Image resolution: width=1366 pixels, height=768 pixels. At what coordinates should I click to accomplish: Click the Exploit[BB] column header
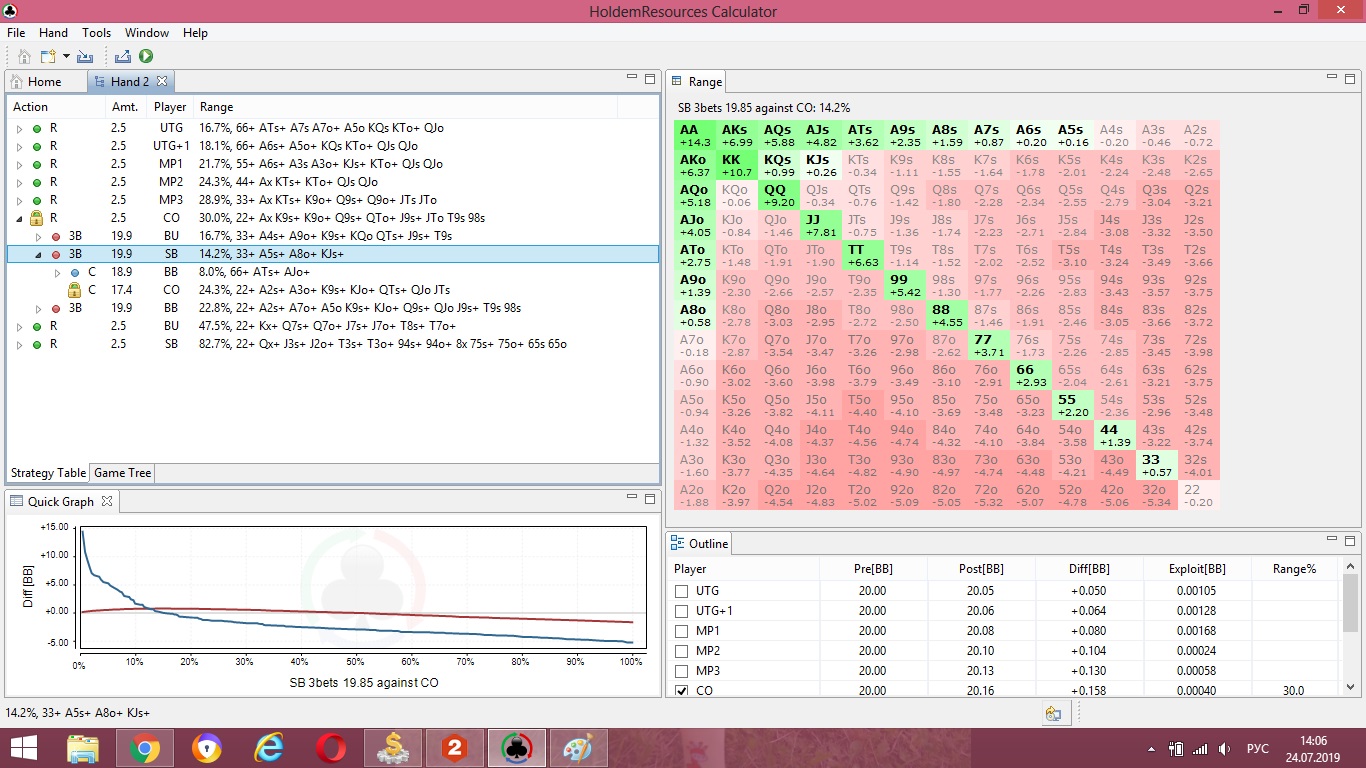1197,568
